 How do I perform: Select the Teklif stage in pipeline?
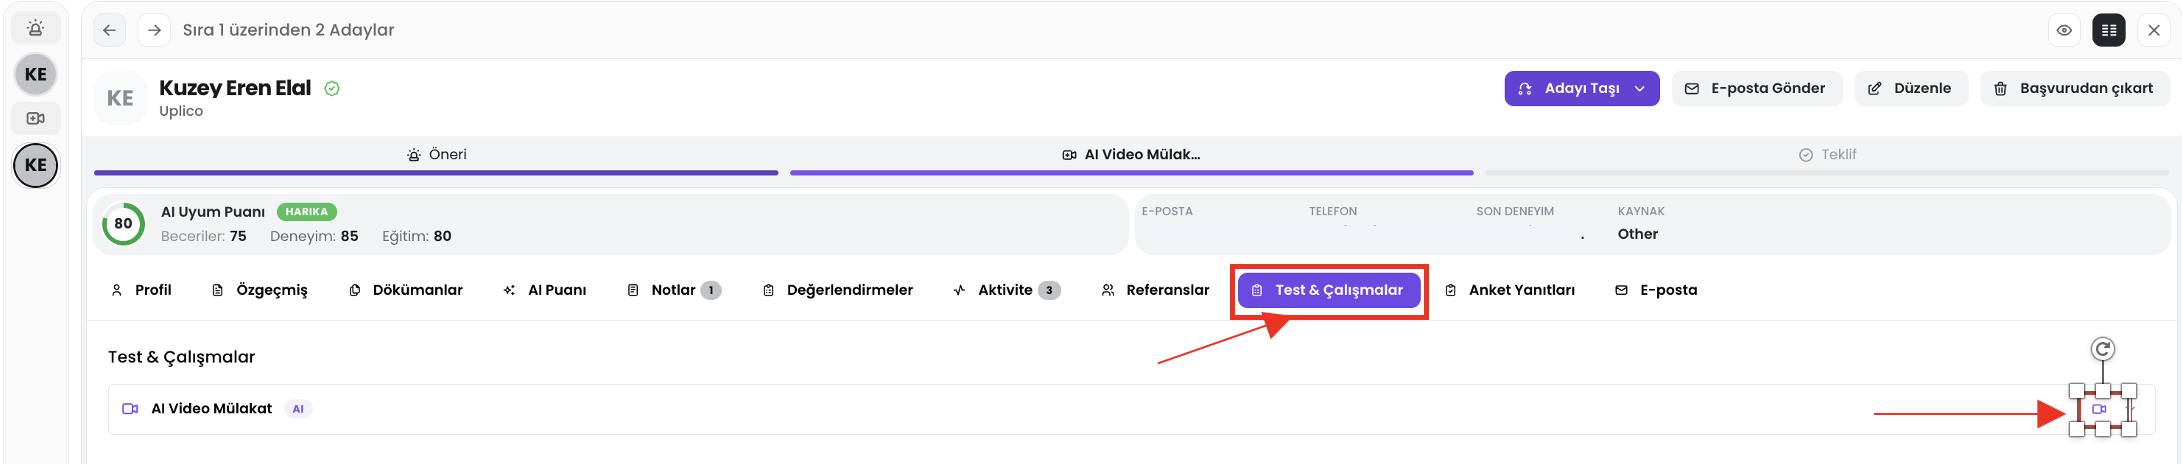pos(1827,155)
